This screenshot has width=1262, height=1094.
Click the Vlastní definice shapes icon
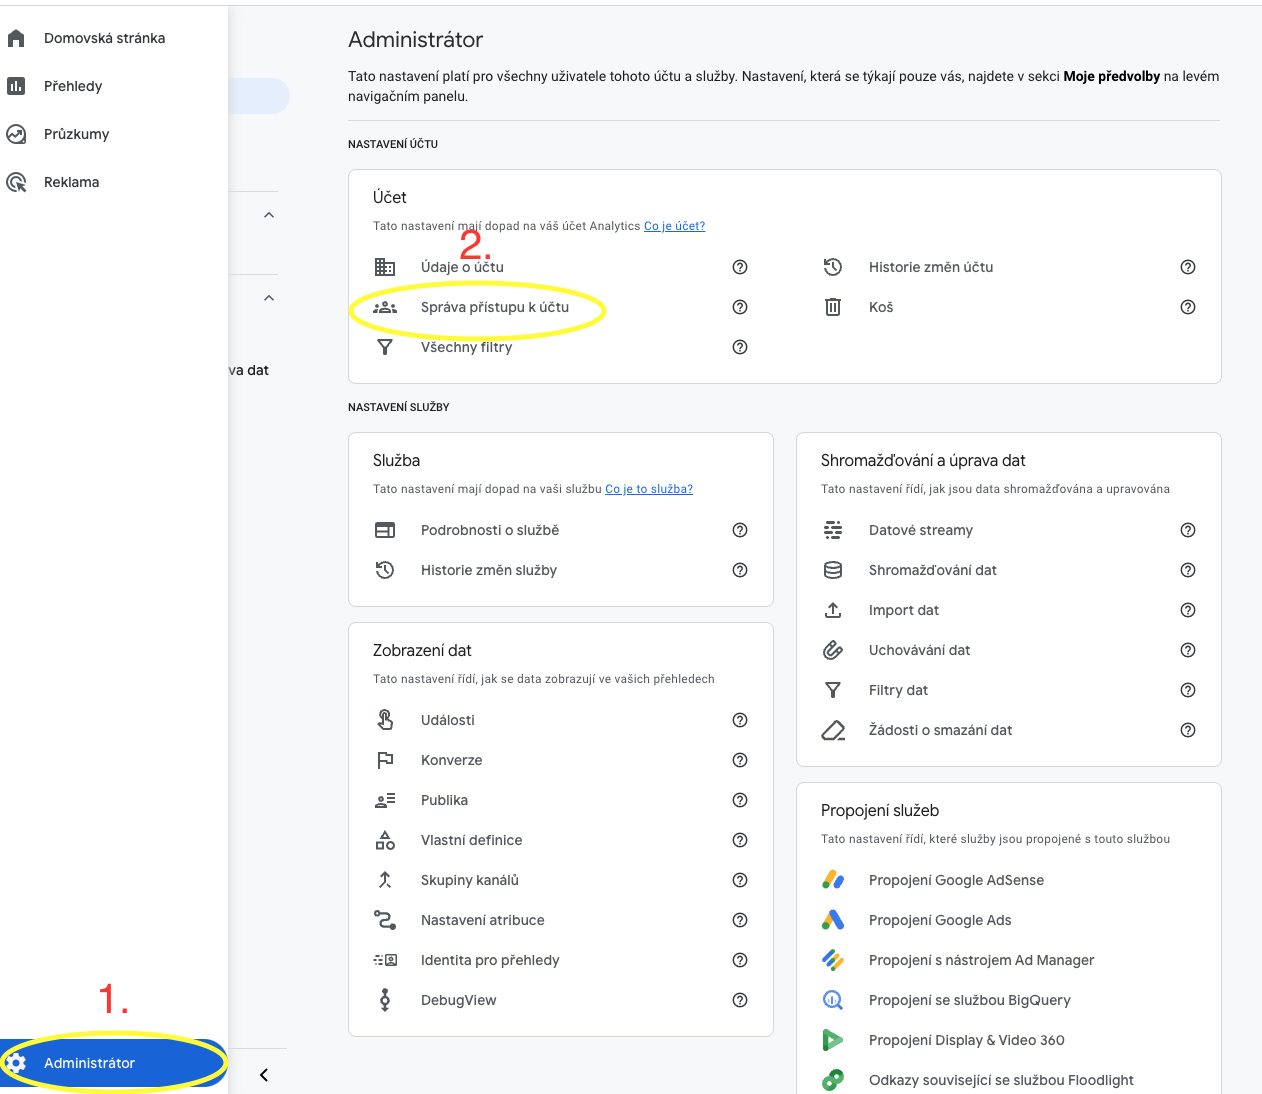click(385, 840)
